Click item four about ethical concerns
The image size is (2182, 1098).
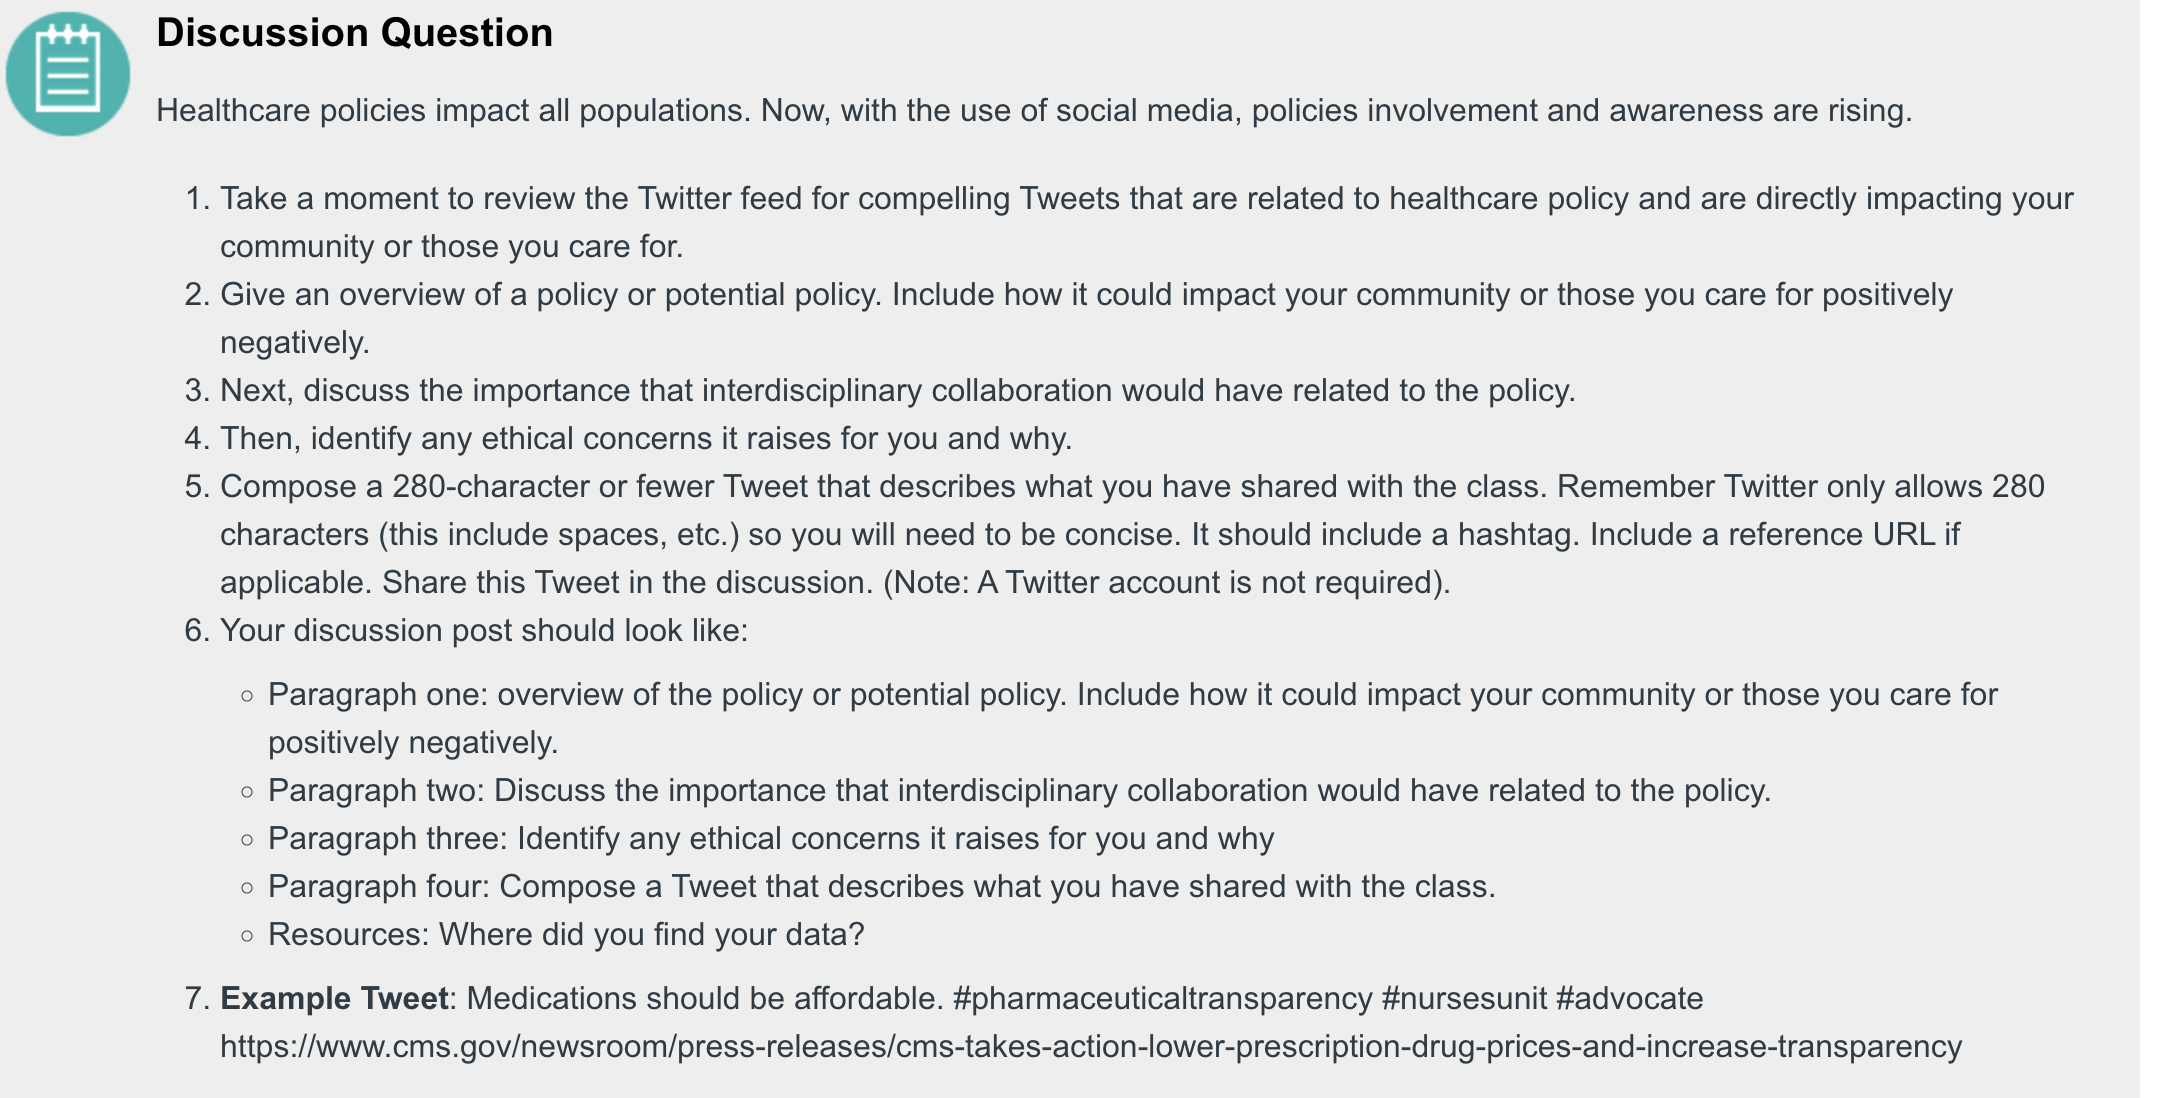point(646,438)
